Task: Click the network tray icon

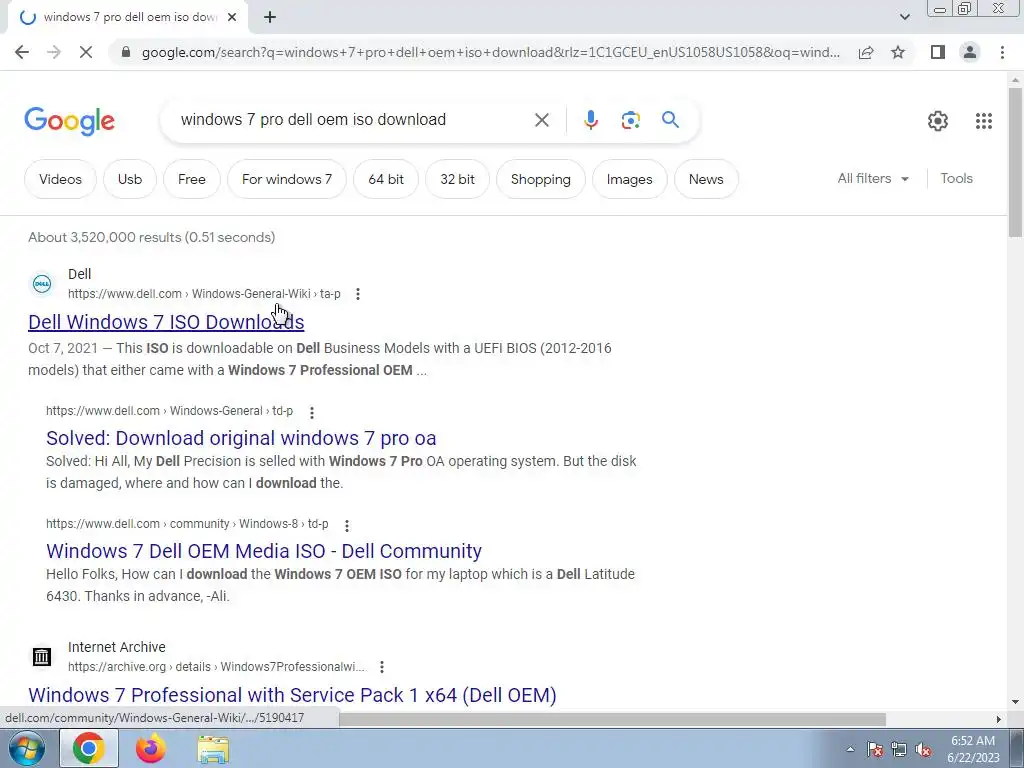Action: (x=899, y=749)
